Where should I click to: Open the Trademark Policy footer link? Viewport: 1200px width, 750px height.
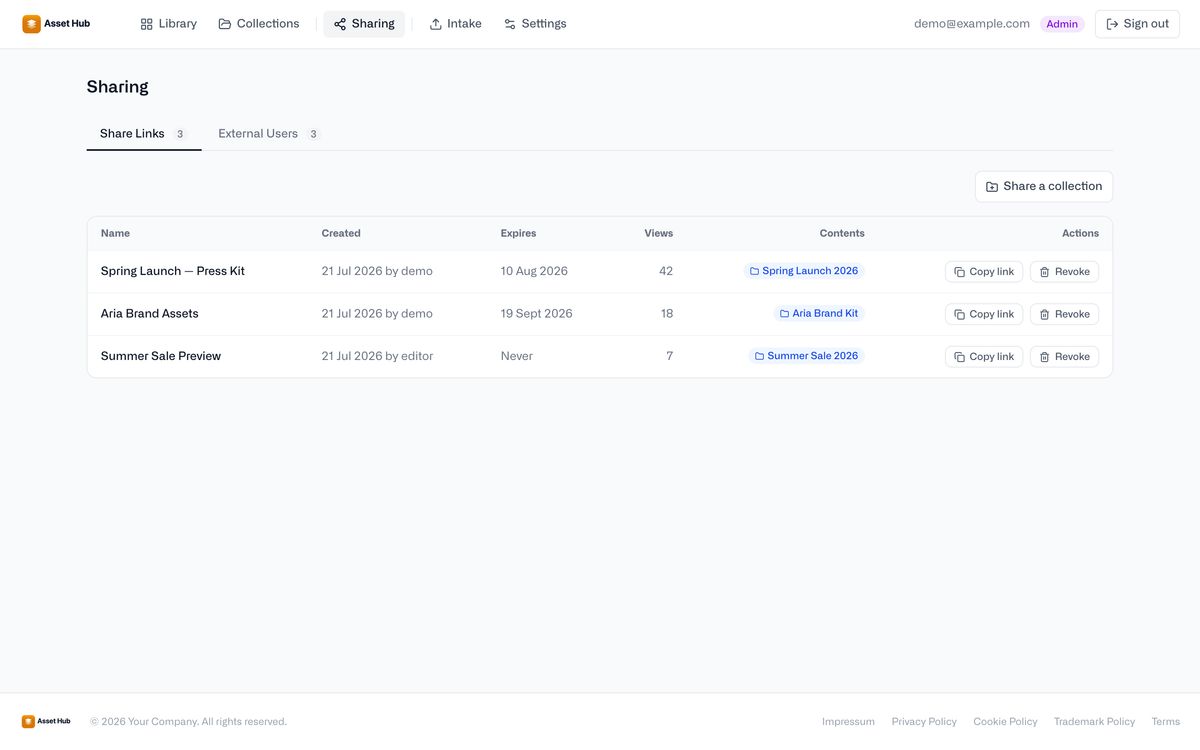[x=1094, y=722]
